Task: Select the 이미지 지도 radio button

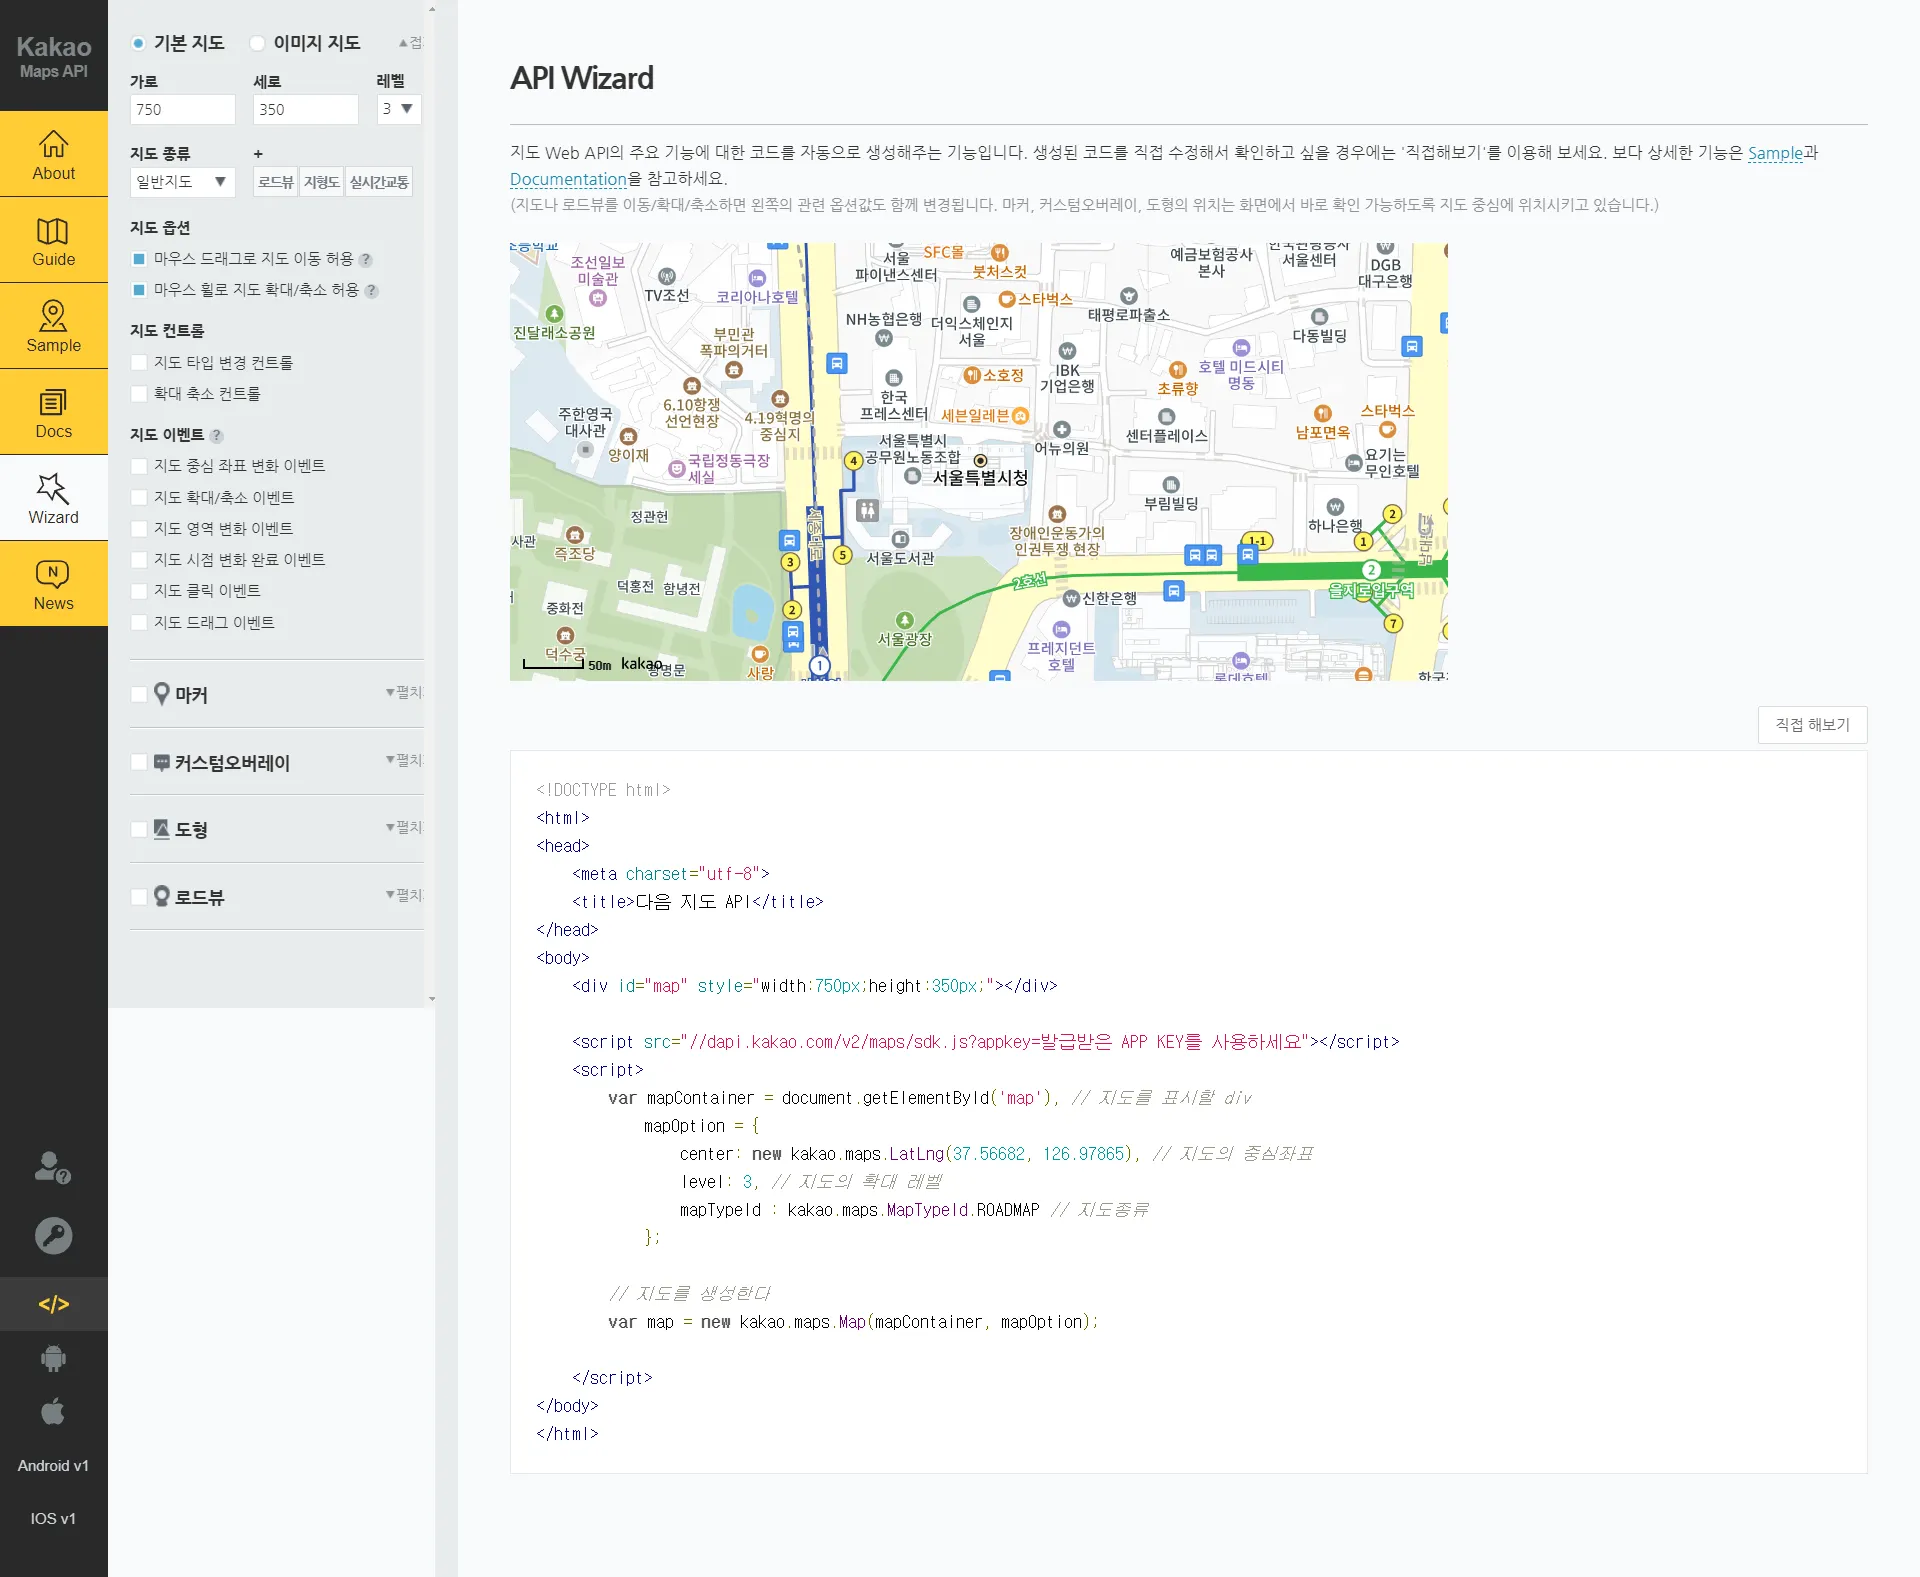Action: (258, 43)
